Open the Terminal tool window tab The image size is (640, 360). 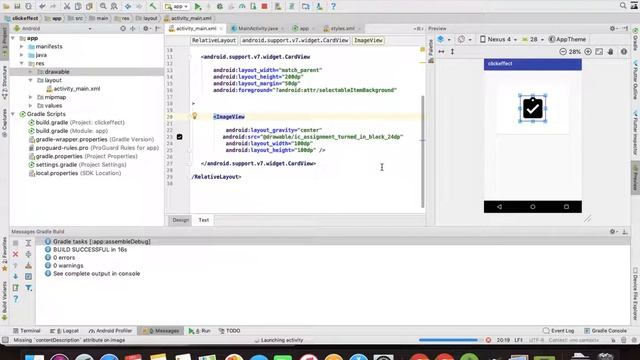(27, 331)
